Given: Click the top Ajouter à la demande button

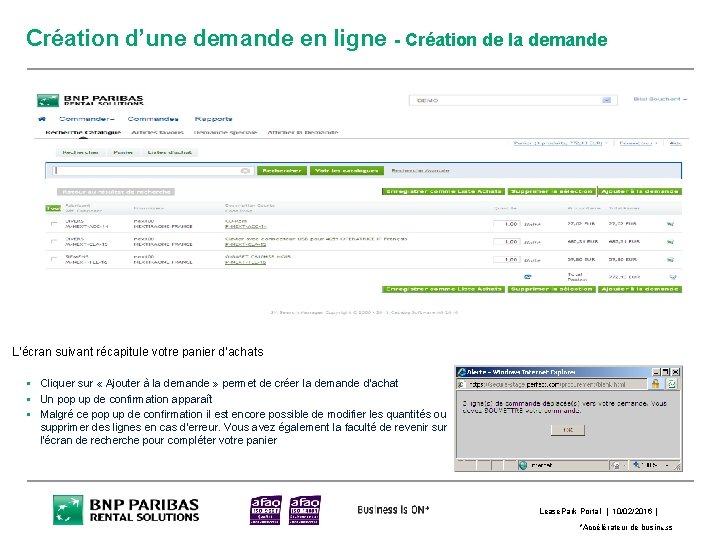Looking at the screenshot, I should click(640, 191).
